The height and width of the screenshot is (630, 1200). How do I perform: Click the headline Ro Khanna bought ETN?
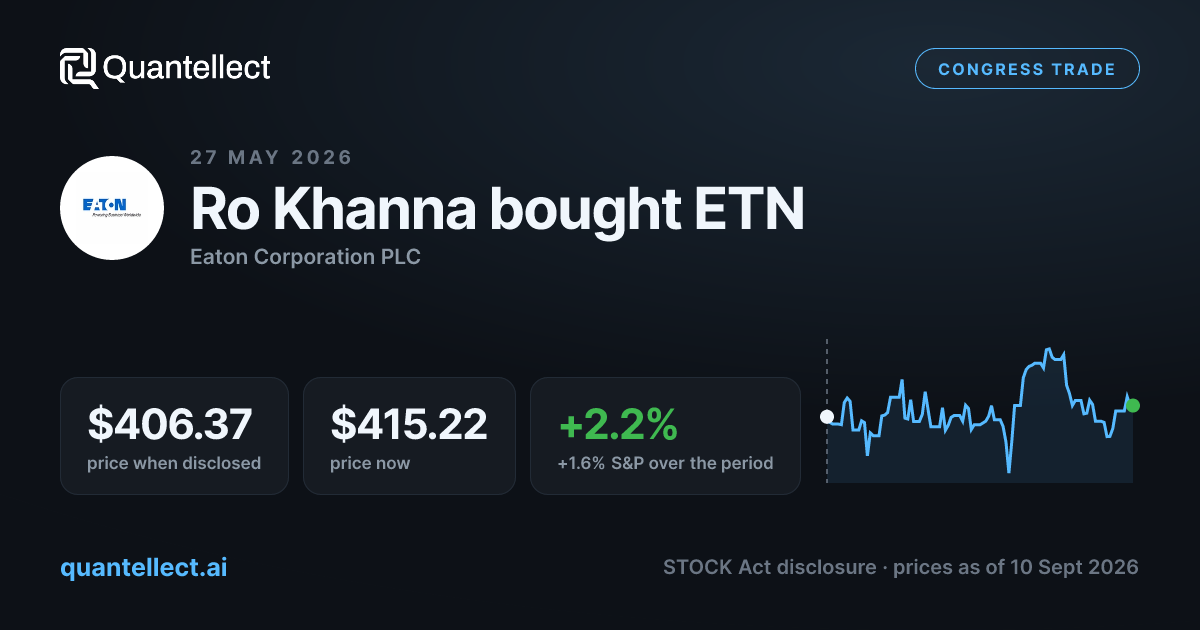[497, 209]
